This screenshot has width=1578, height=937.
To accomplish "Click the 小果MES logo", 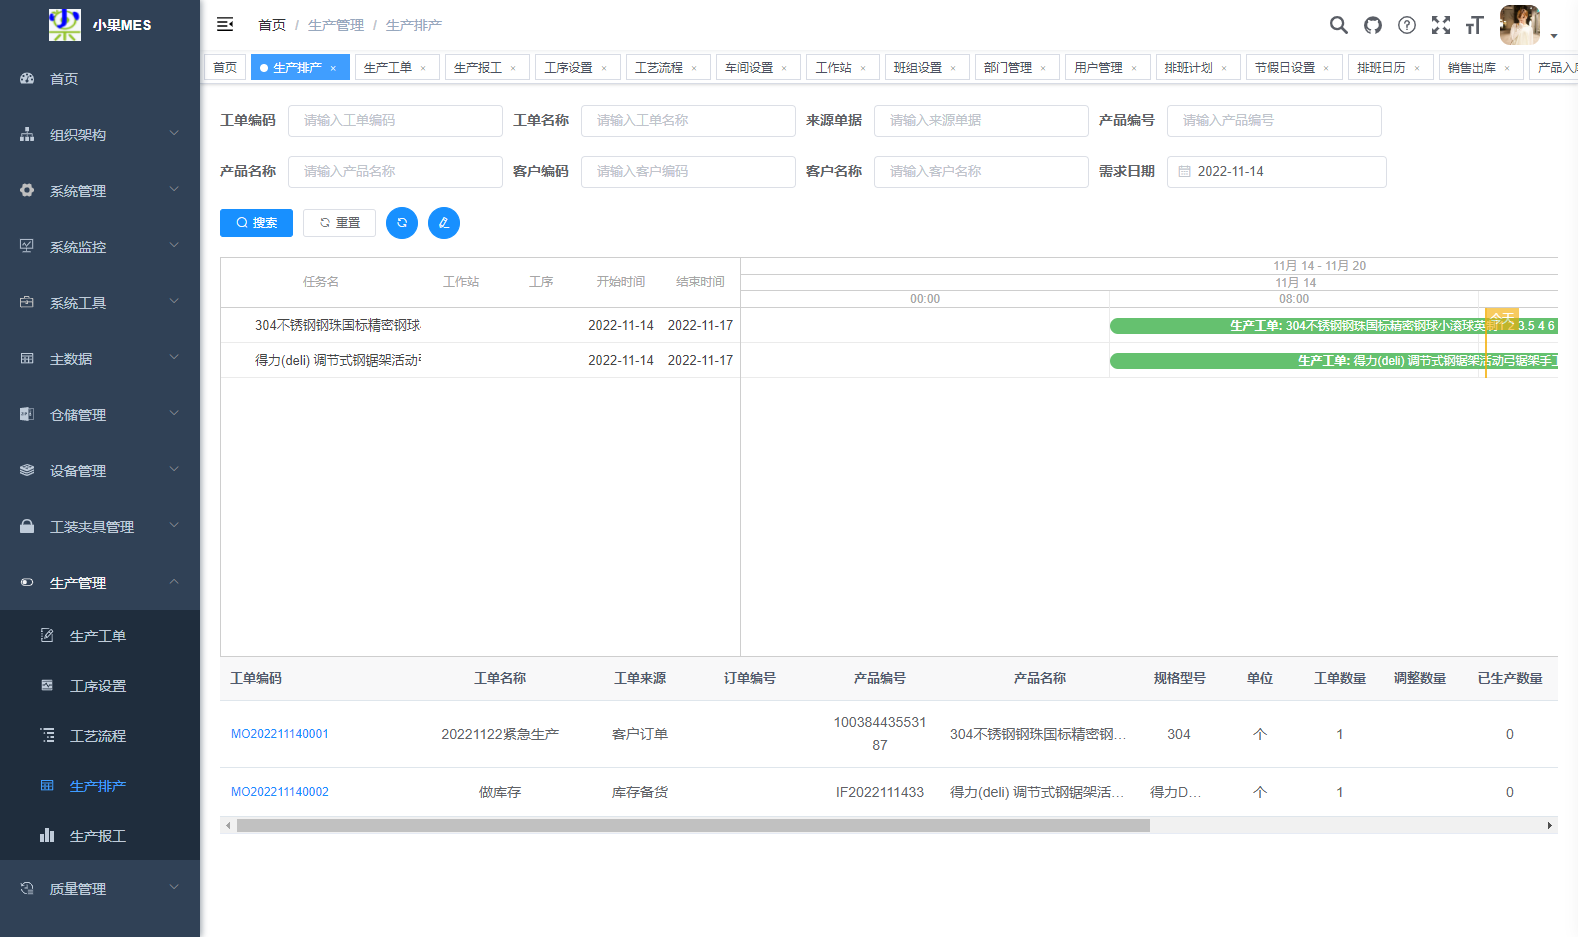I will pos(100,25).
